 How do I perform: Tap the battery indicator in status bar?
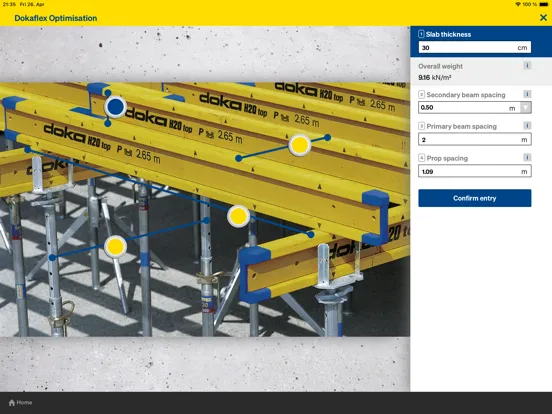[x=544, y=4]
